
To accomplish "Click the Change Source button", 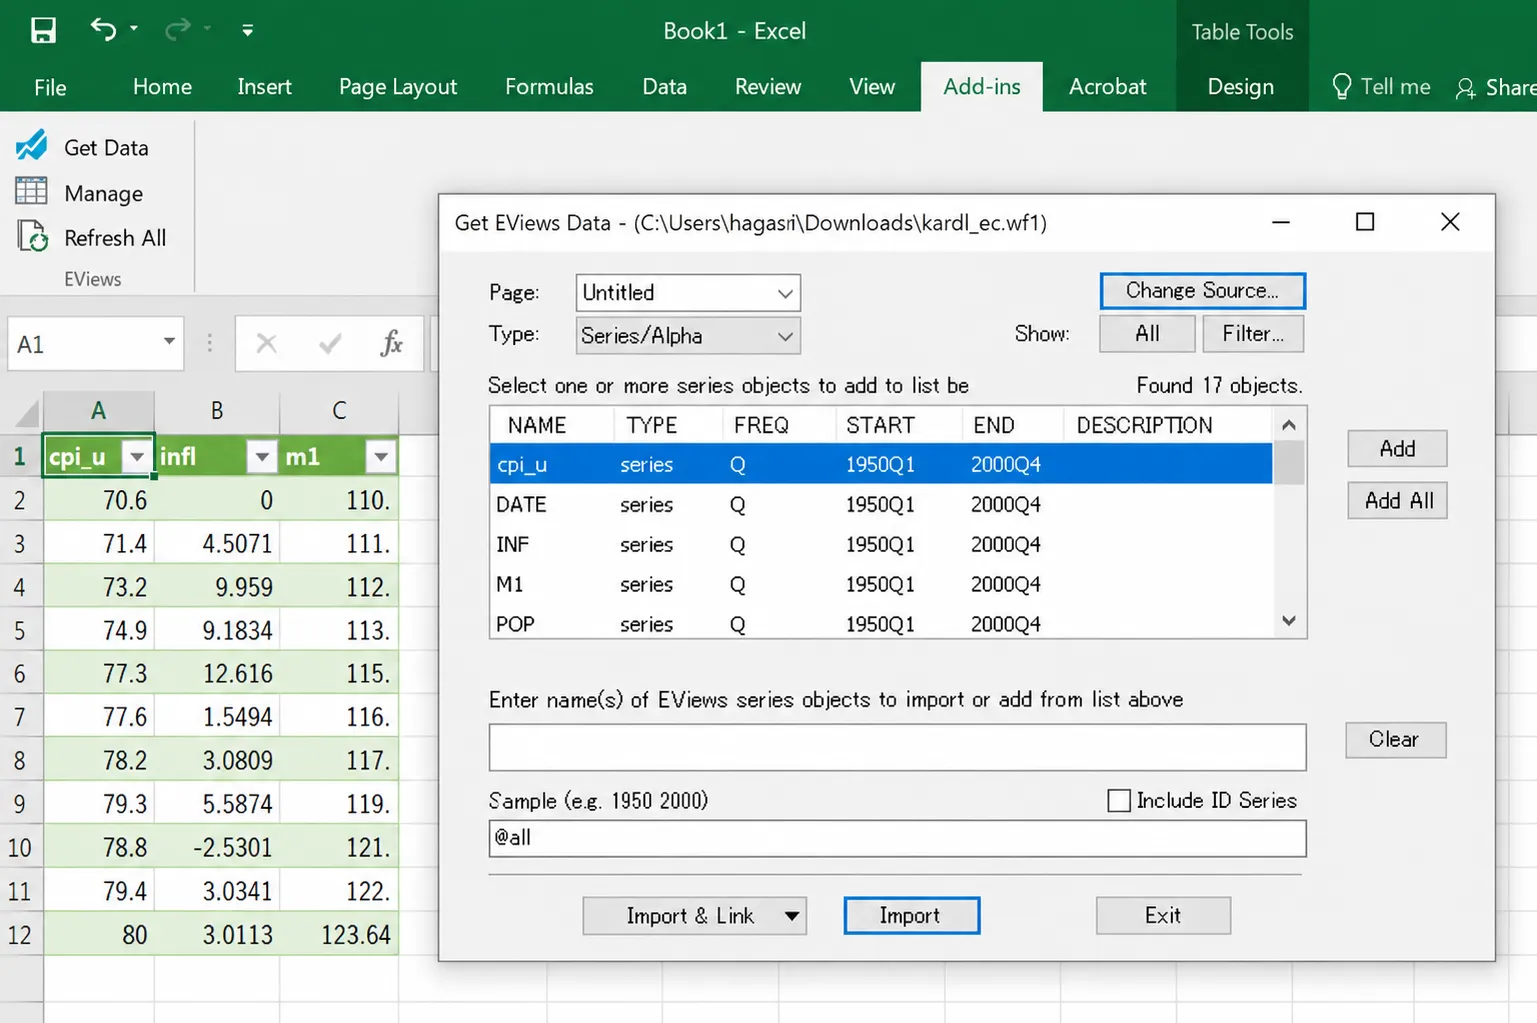I will coord(1202,291).
